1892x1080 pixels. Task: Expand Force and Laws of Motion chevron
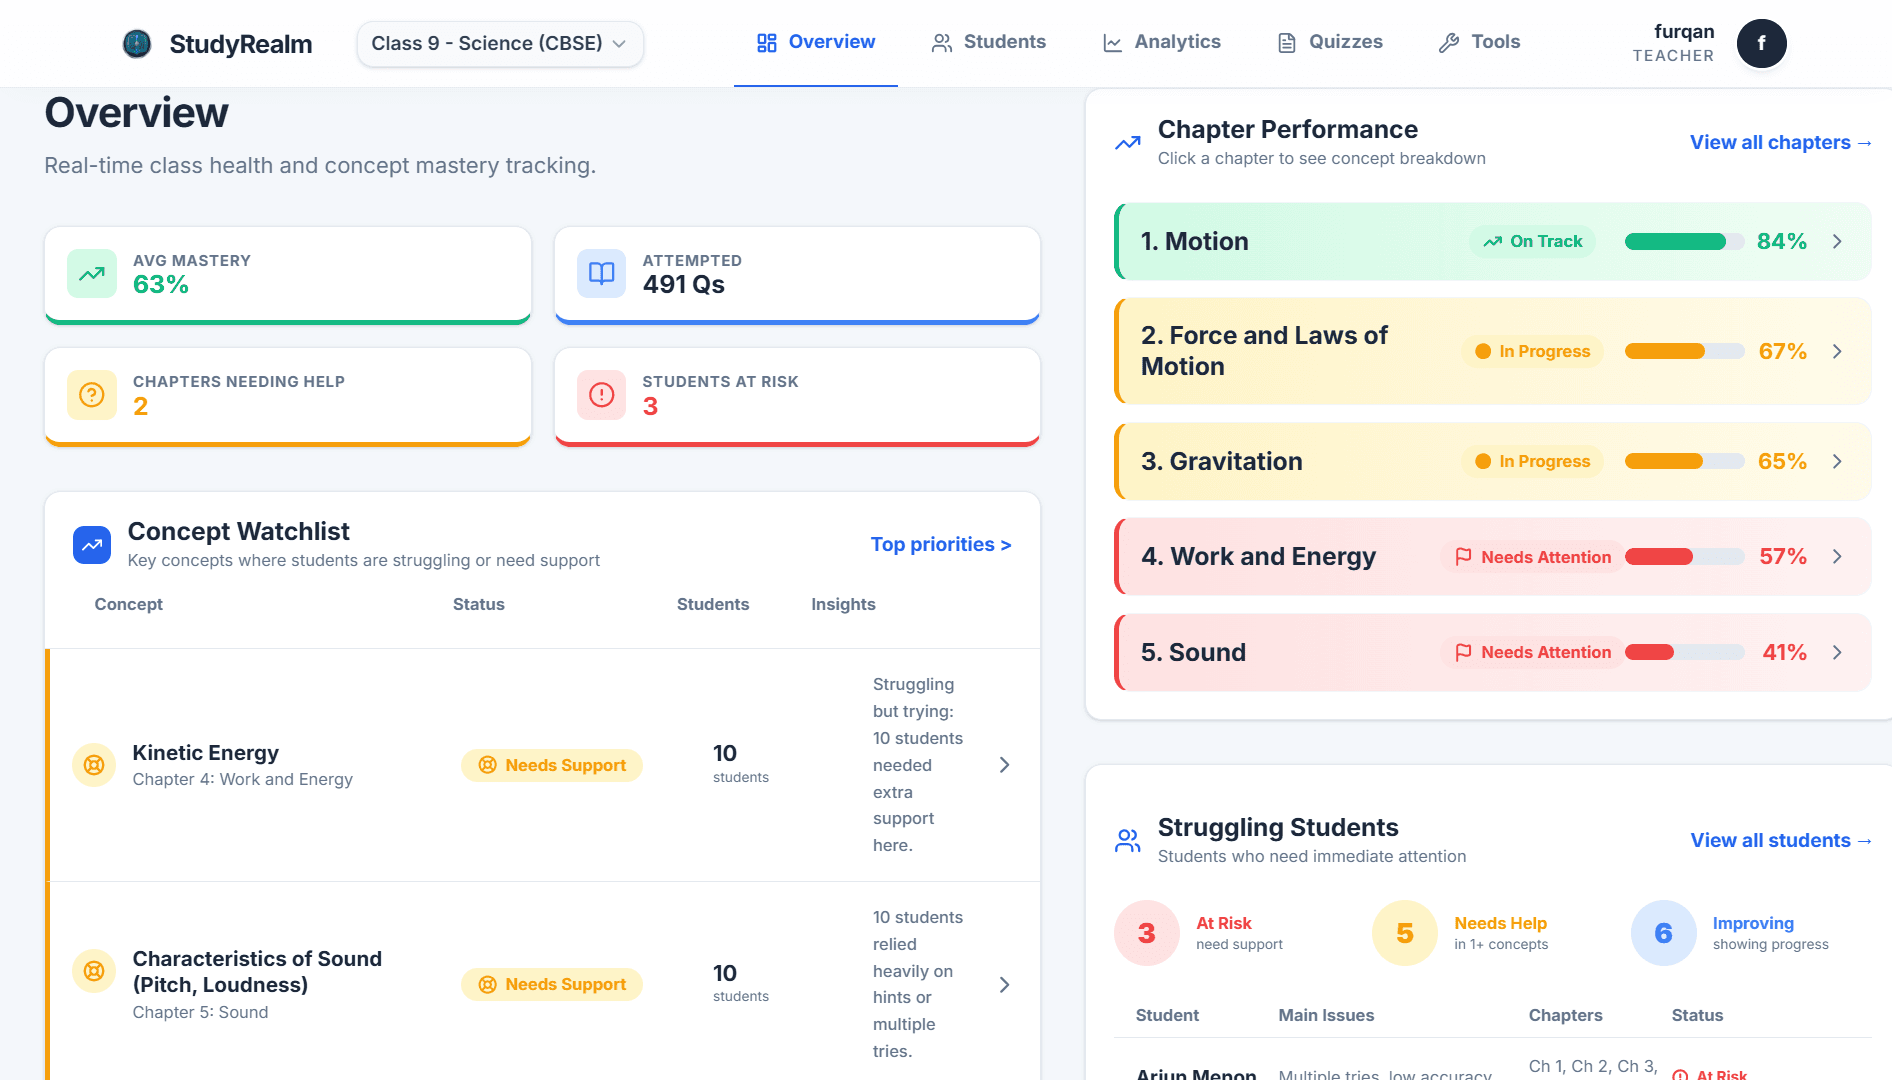(x=1837, y=351)
